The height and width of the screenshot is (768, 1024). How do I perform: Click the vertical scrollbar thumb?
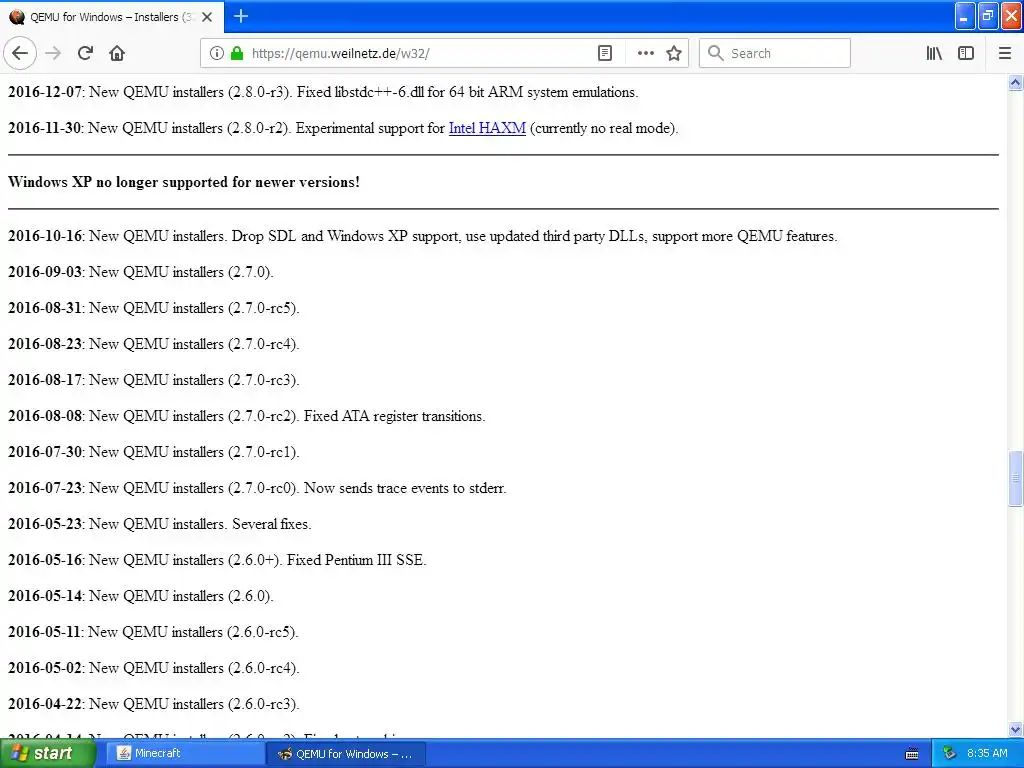tap(1015, 477)
